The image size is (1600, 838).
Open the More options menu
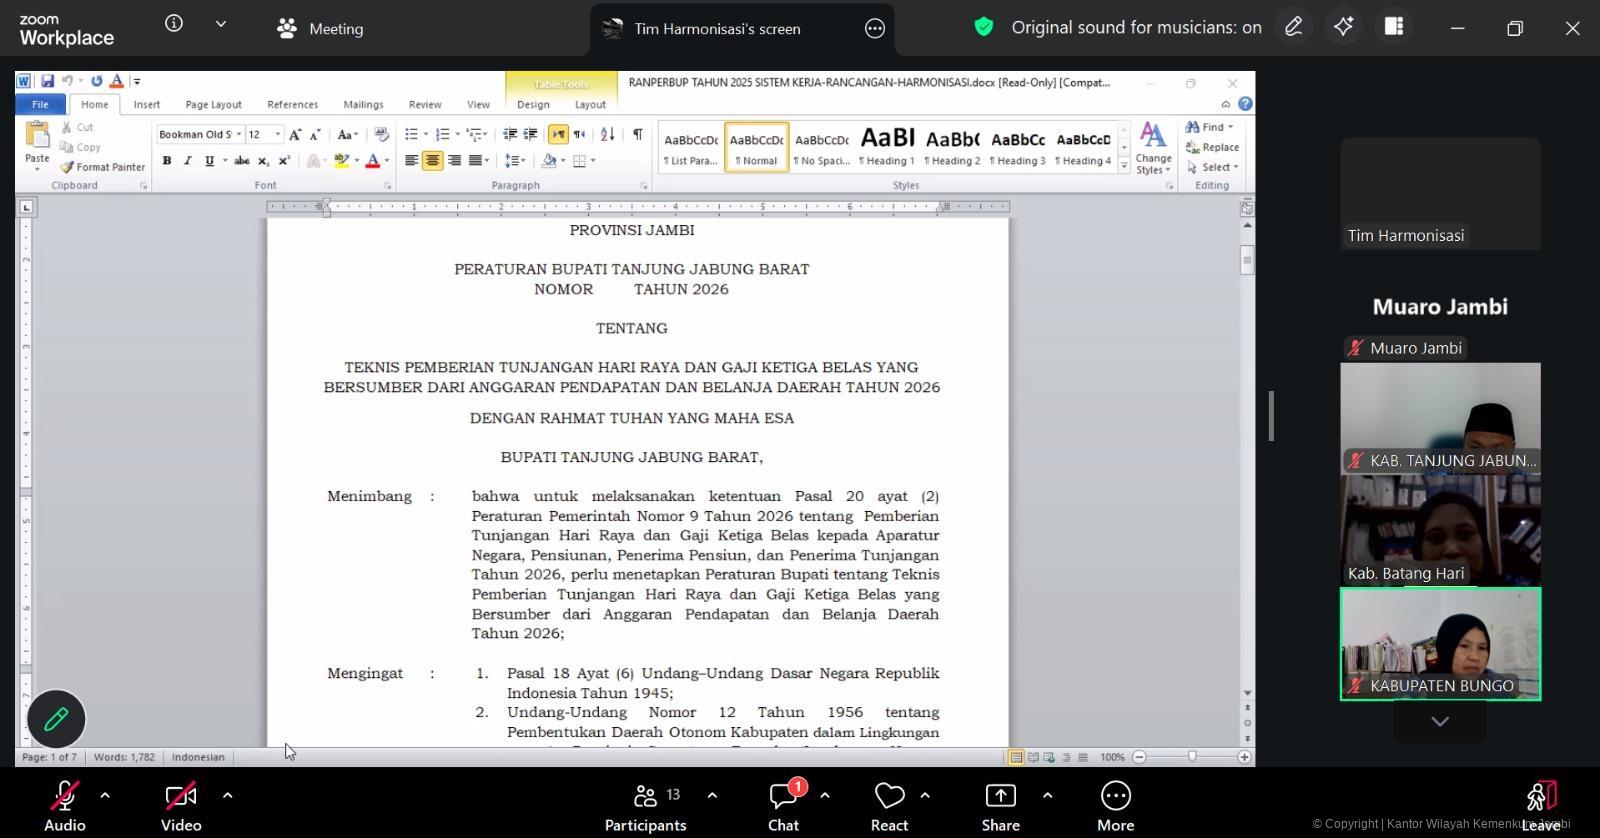point(1115,806)
